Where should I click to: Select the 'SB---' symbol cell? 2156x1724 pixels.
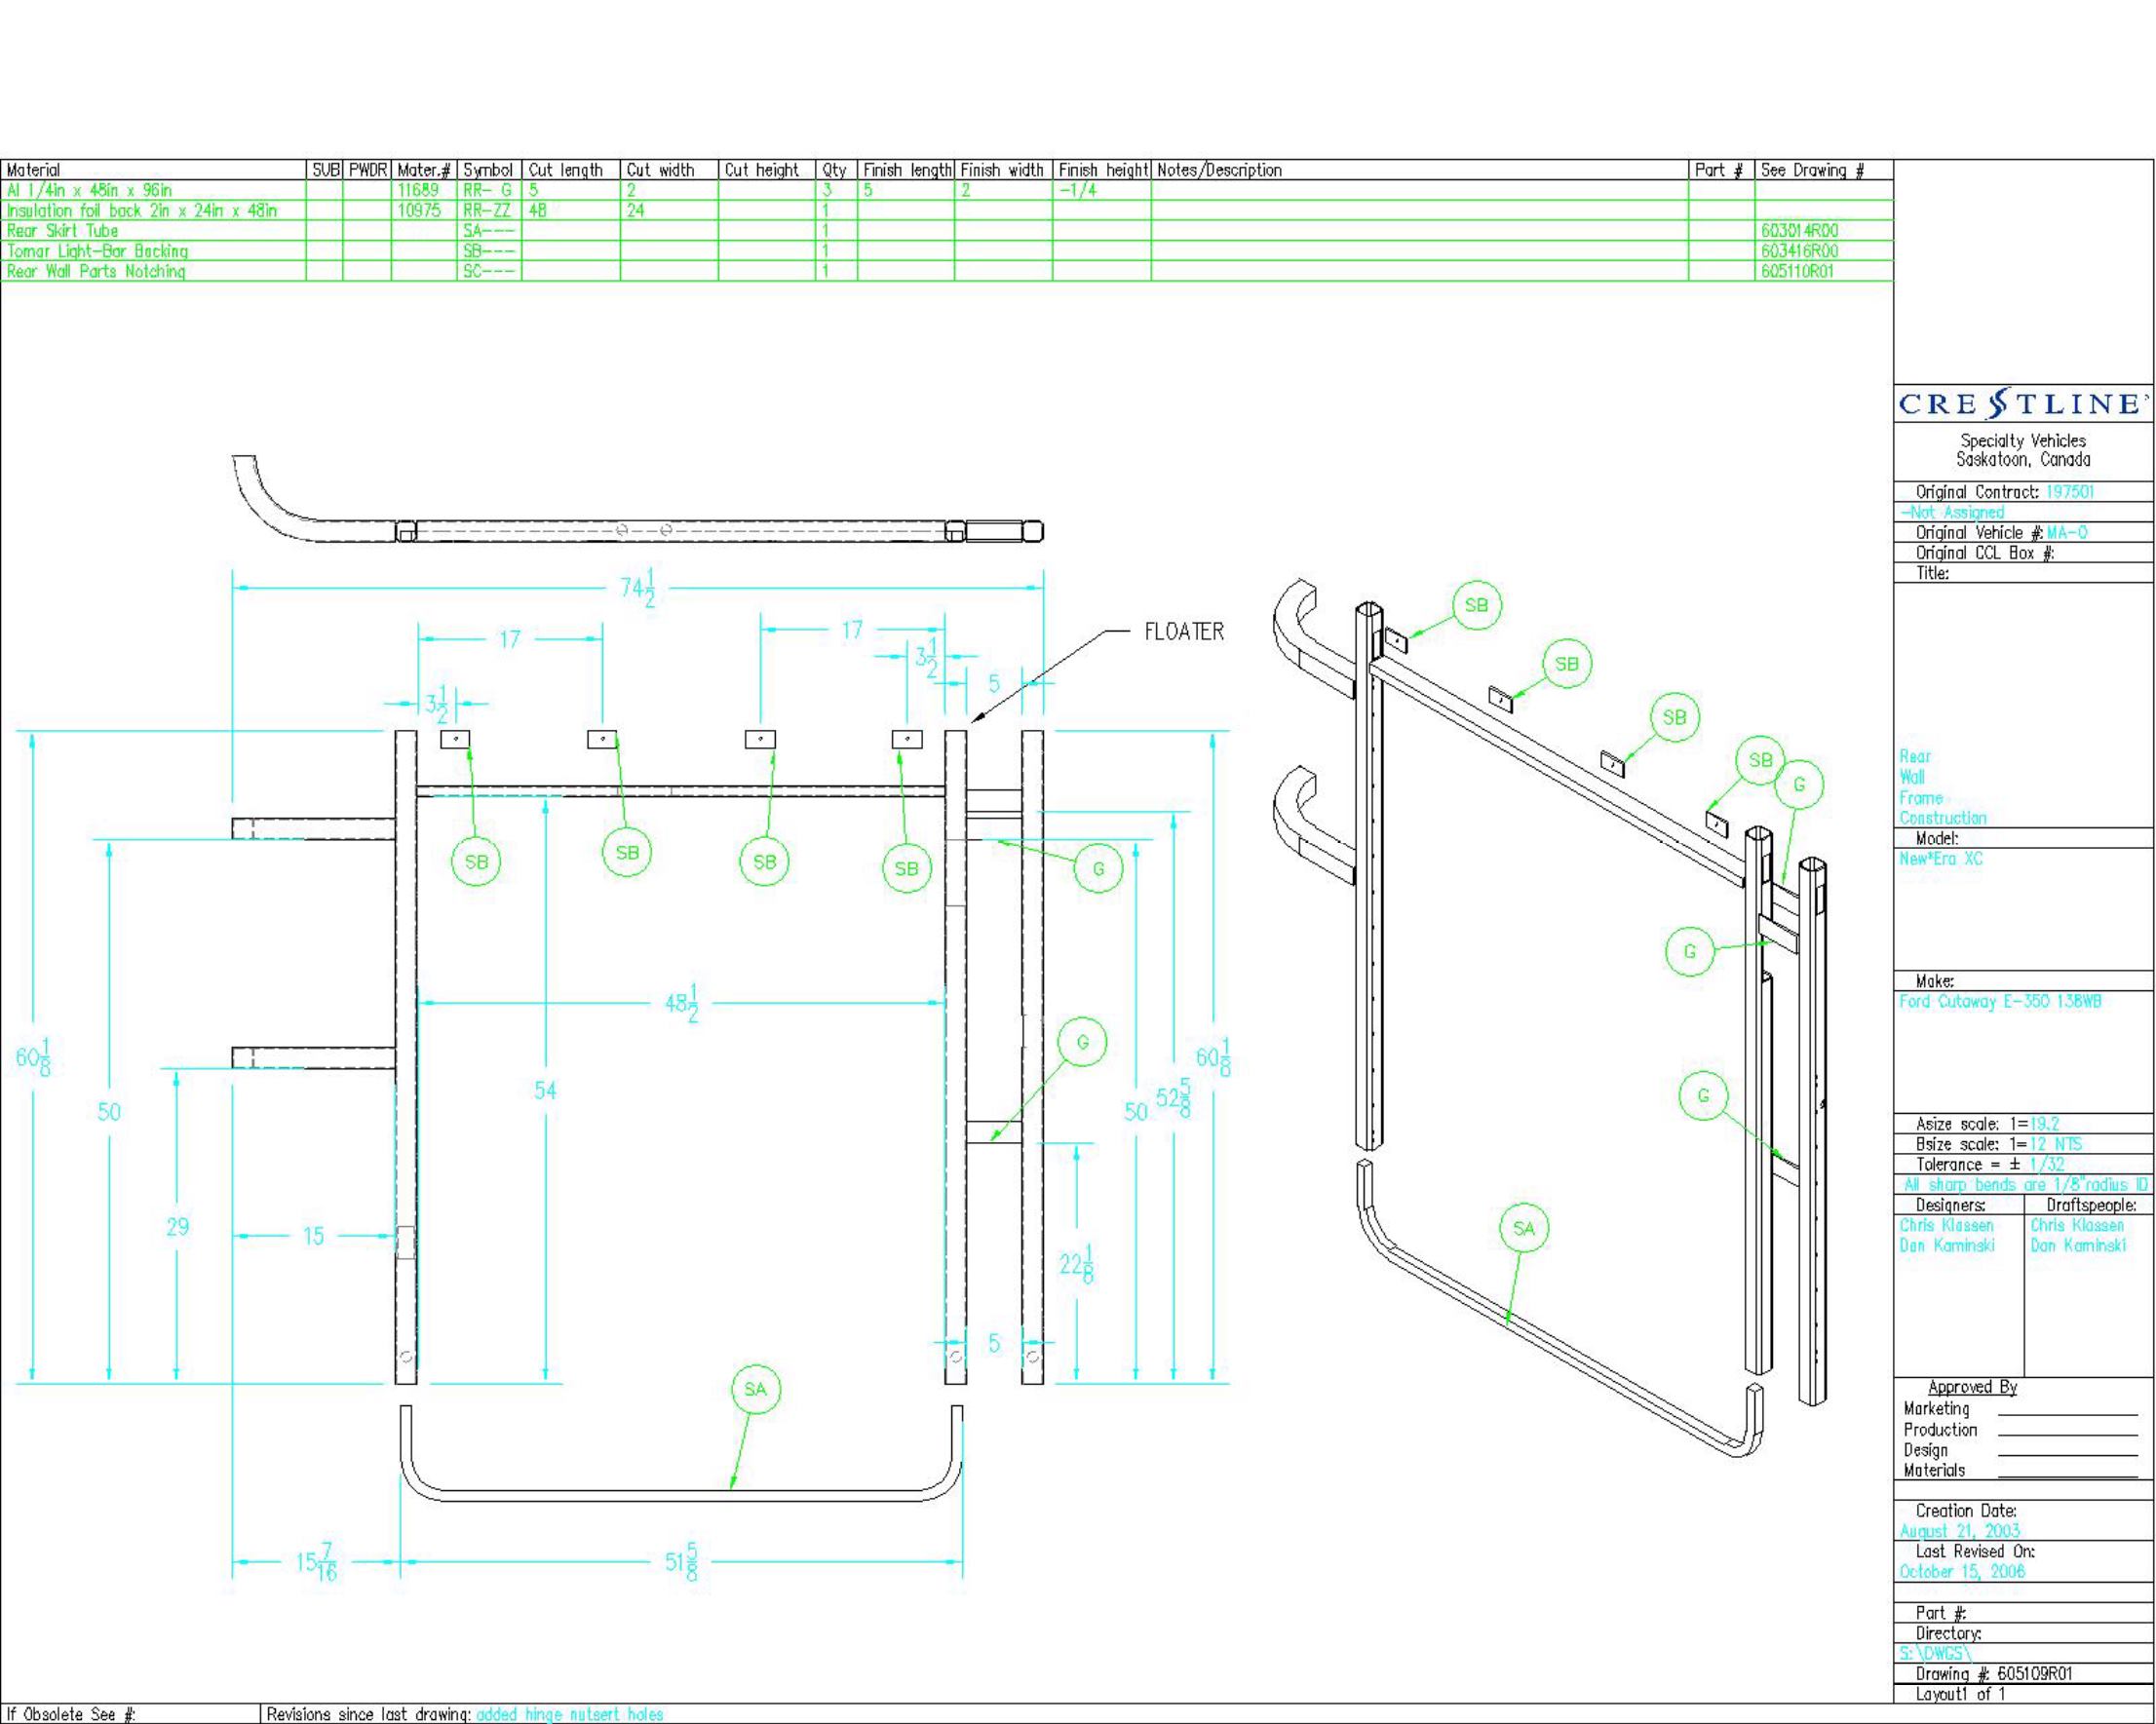(x=489, y=251)
